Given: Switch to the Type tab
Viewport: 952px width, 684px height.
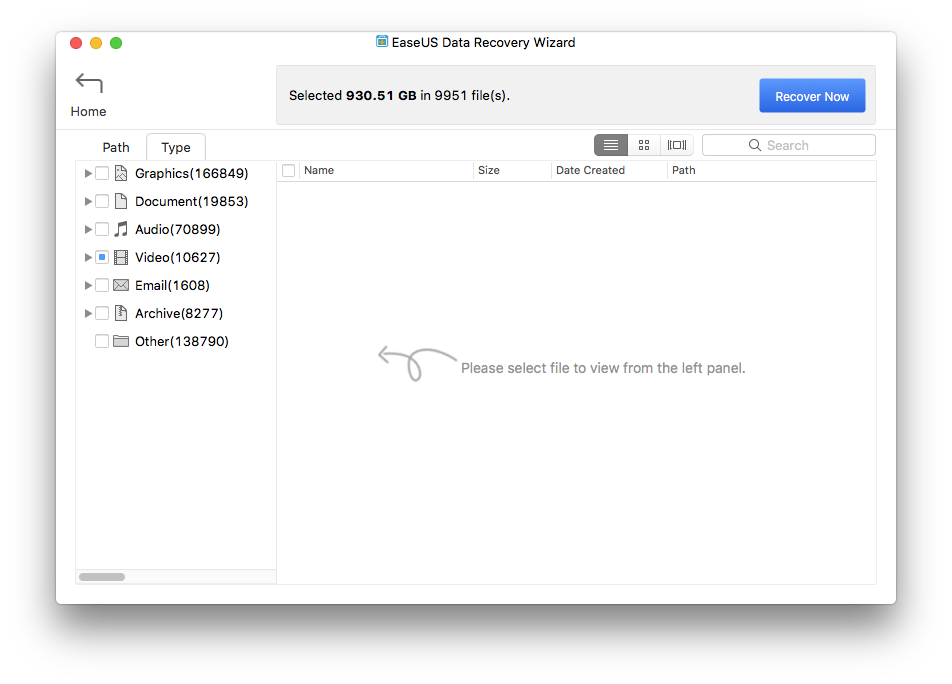Looking at the screenshot, I should point(176,147).
